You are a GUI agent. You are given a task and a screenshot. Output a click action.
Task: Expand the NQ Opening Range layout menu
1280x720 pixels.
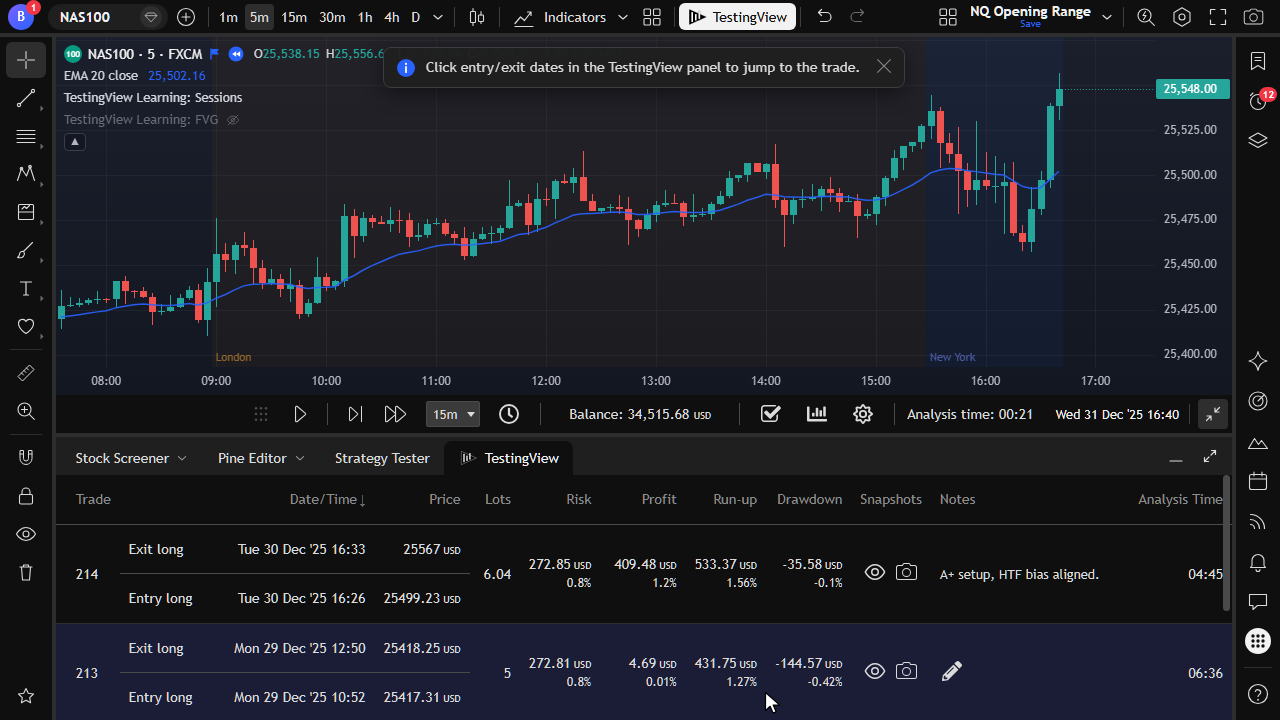point(1106,17)
